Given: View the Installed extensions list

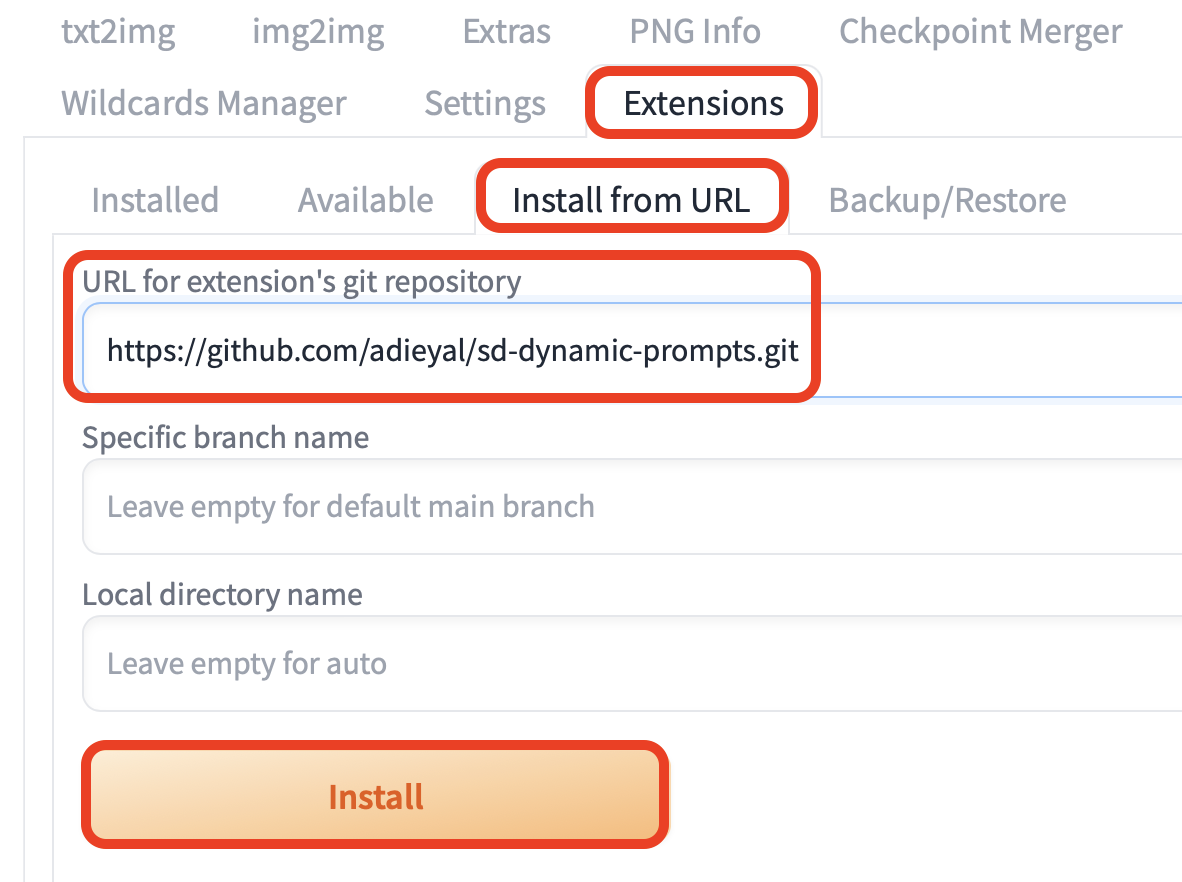Looking at the screenshot, I should pos(155,200).
